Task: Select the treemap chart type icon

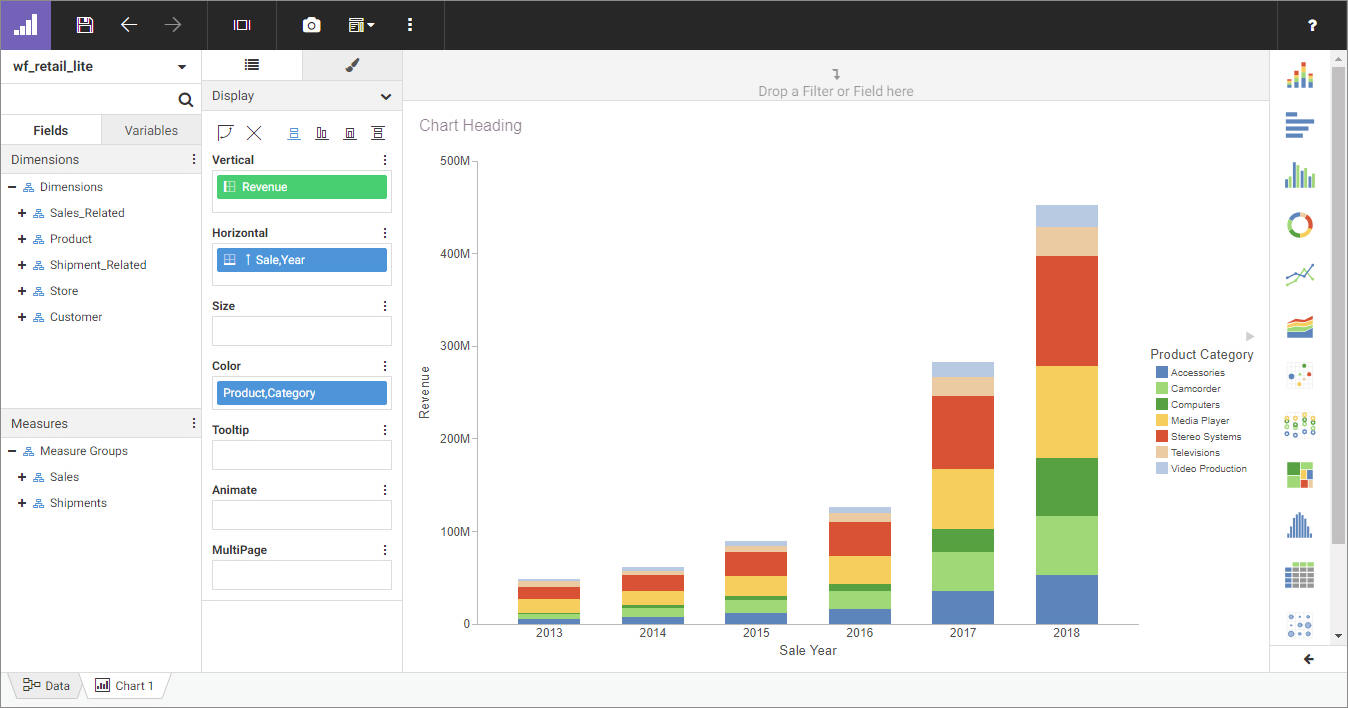Action: tap(1299, 475)
